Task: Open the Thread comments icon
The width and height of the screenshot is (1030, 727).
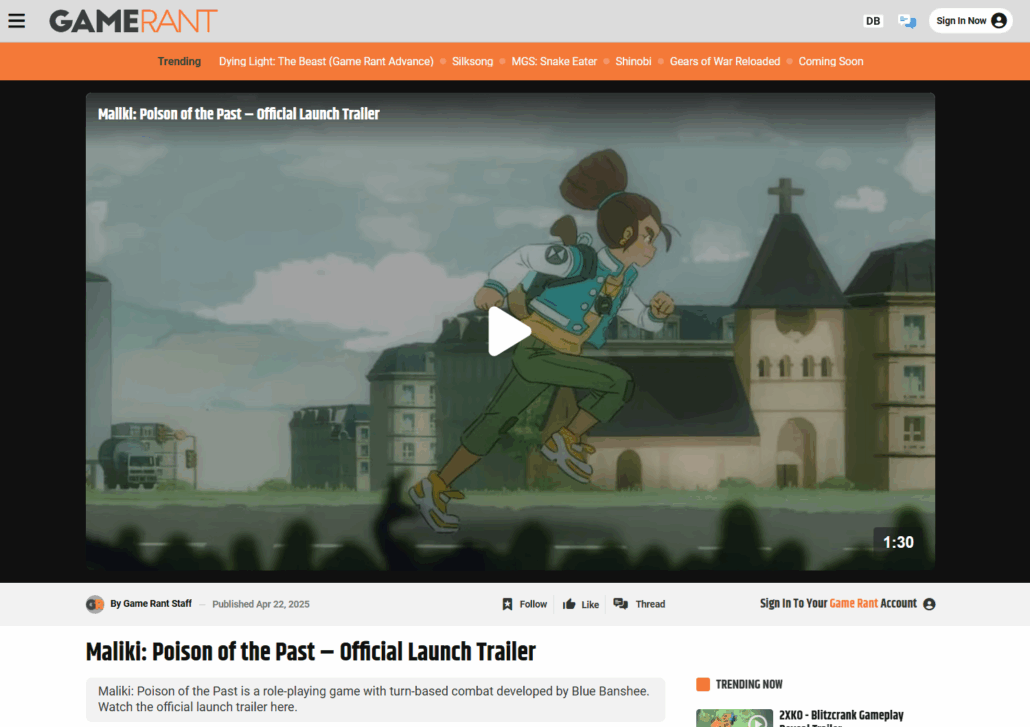Action: pos(621,604)
